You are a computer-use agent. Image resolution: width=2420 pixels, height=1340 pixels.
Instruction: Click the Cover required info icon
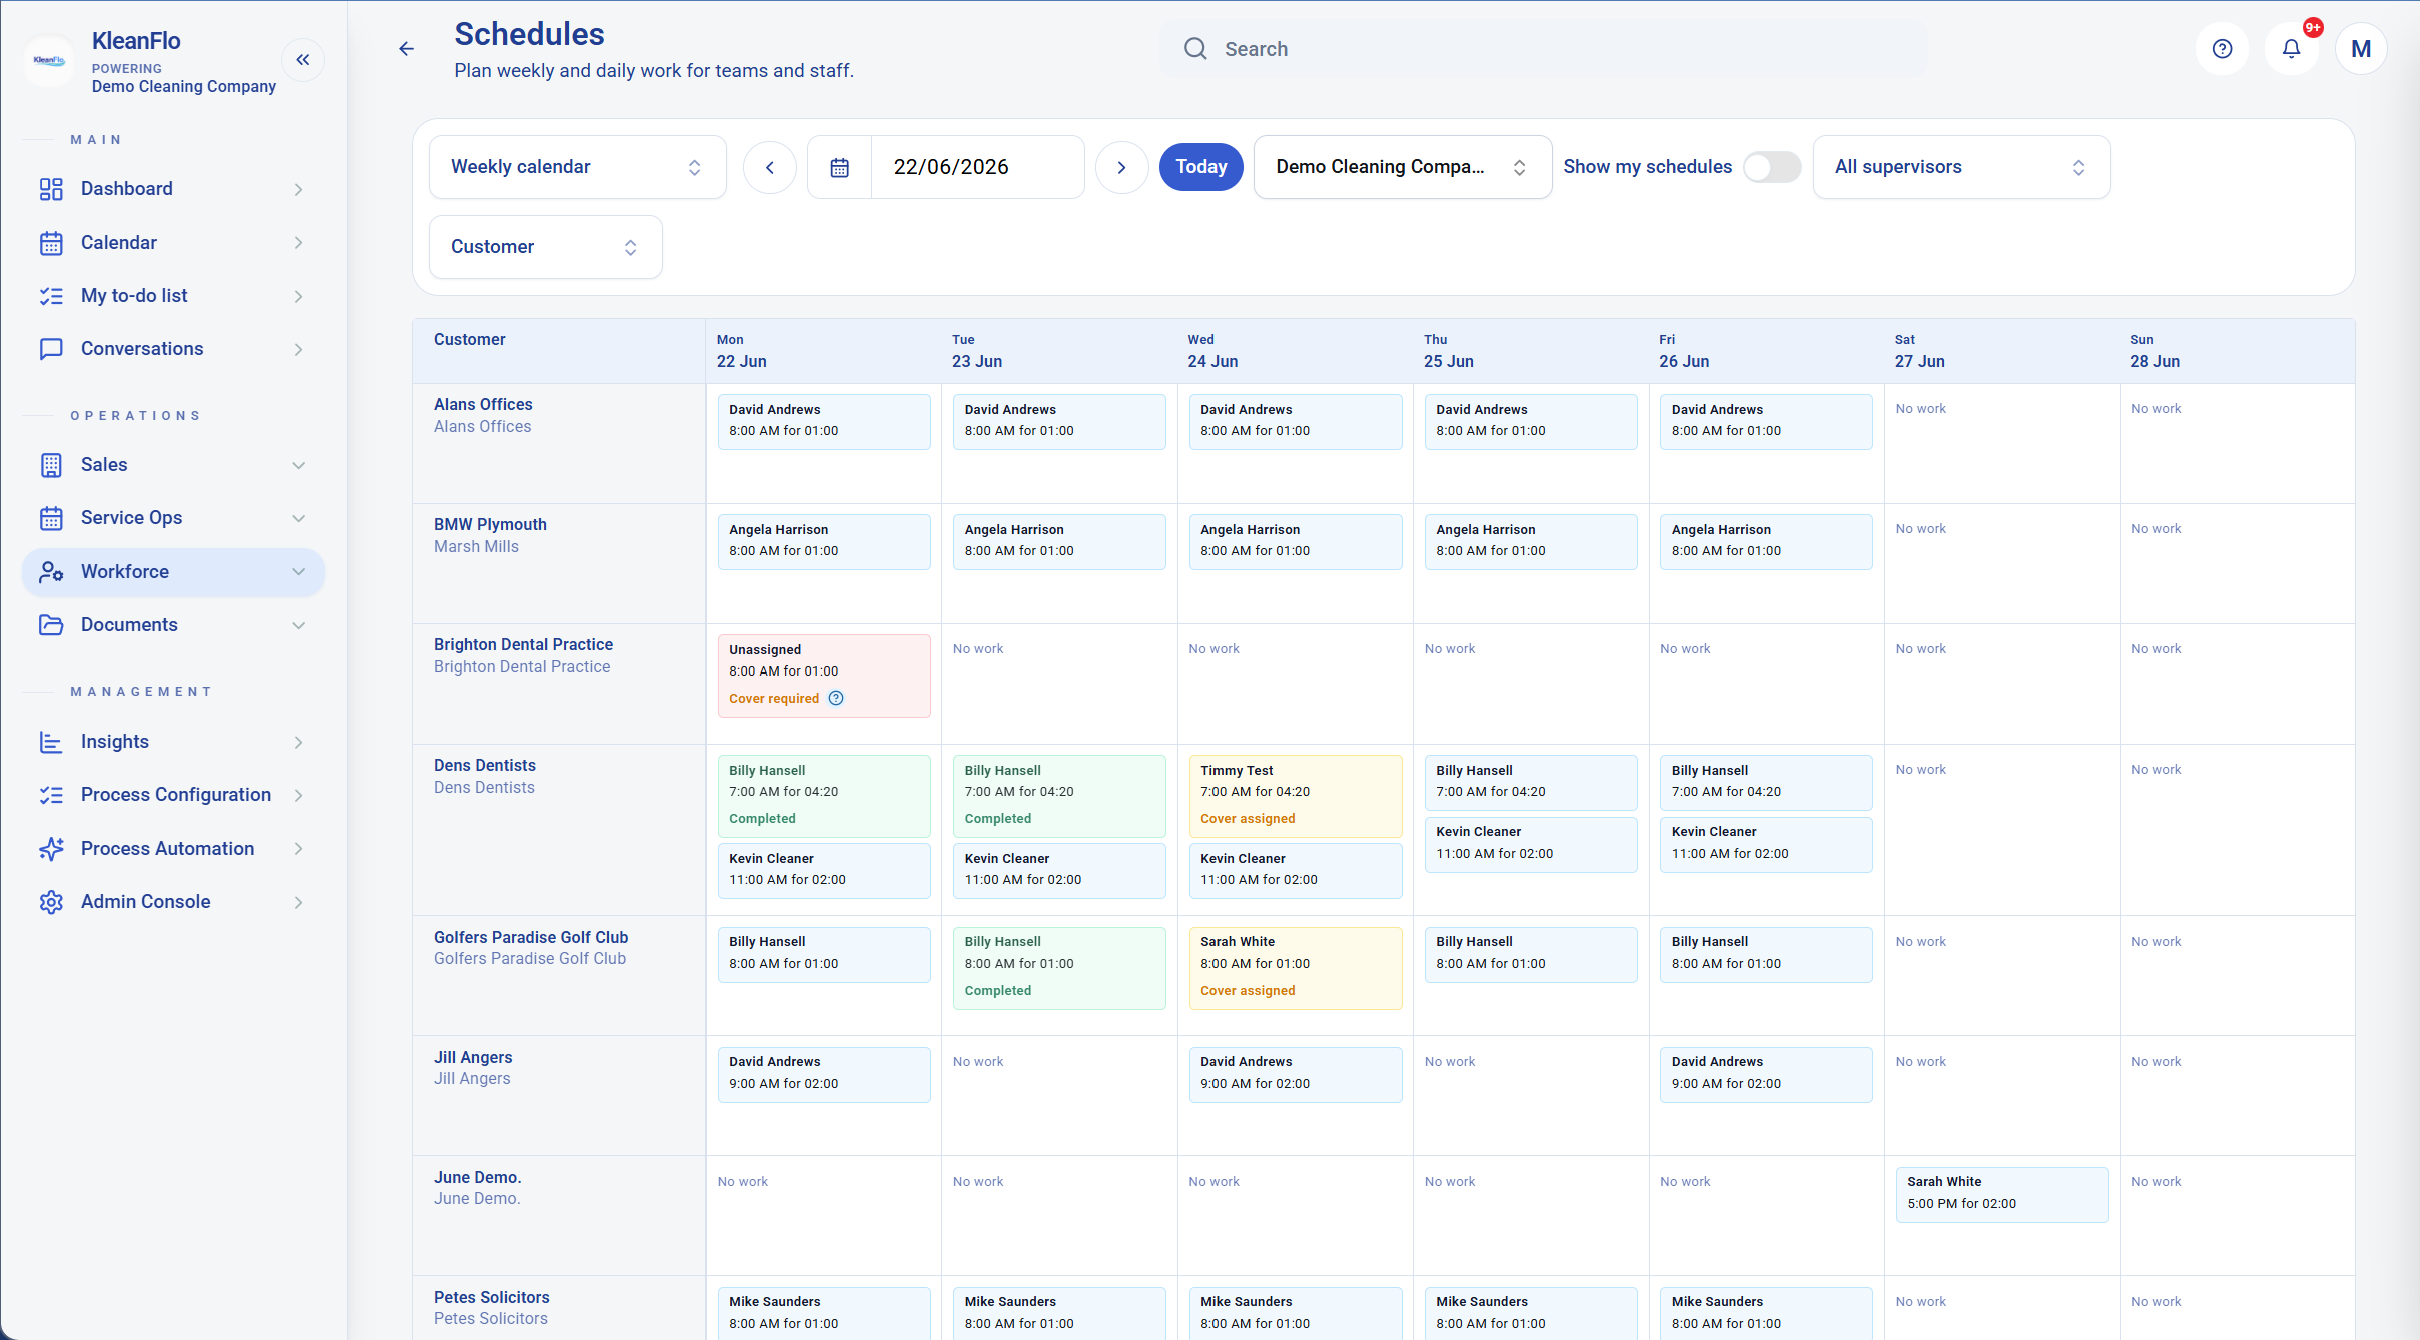coord(836,698)
